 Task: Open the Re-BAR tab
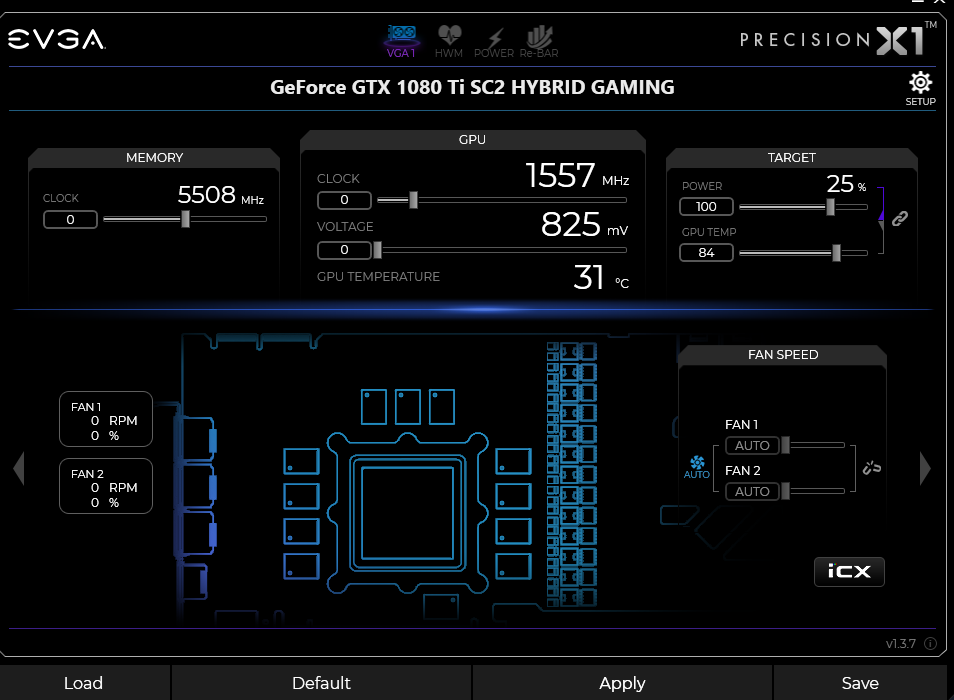tap(539, 41)
